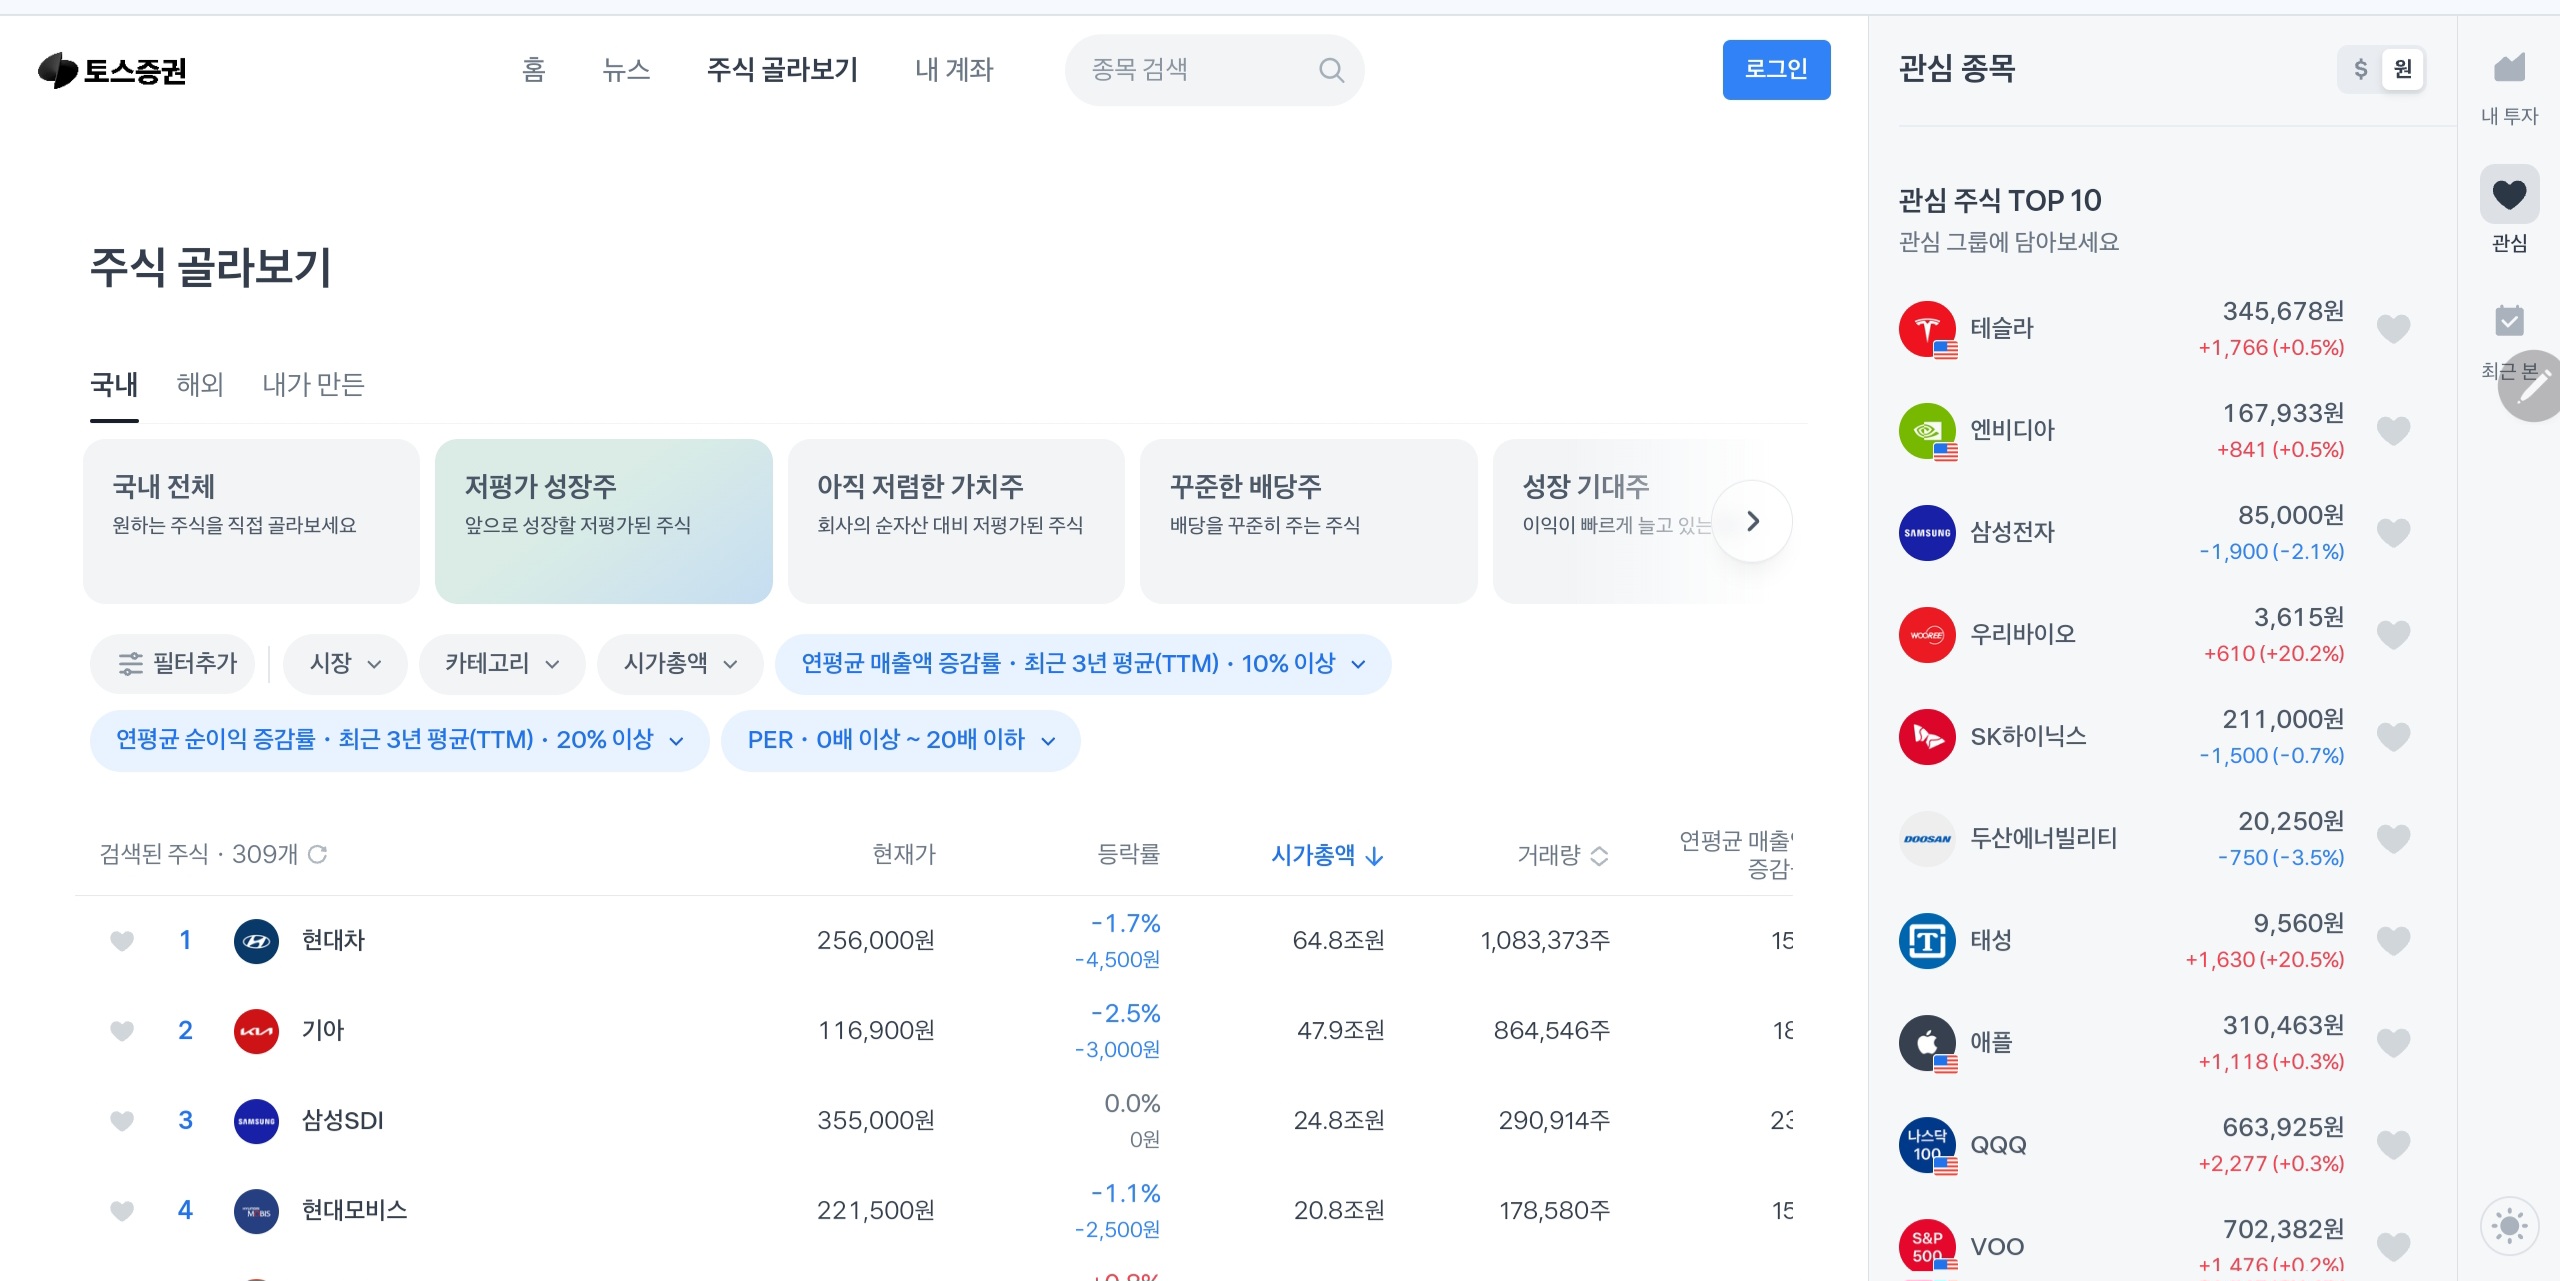Screen dimensions: 2560x1281
Task: Toggle heart for 애플 in watchlist
Action: tap(2393, 1043)
